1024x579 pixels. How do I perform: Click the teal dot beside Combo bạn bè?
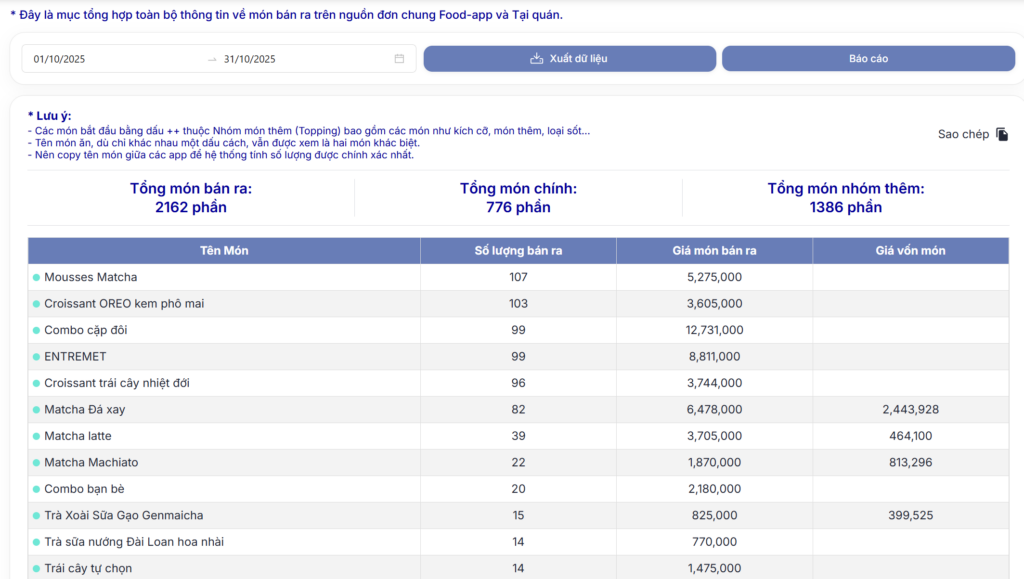tap(36, 489)
